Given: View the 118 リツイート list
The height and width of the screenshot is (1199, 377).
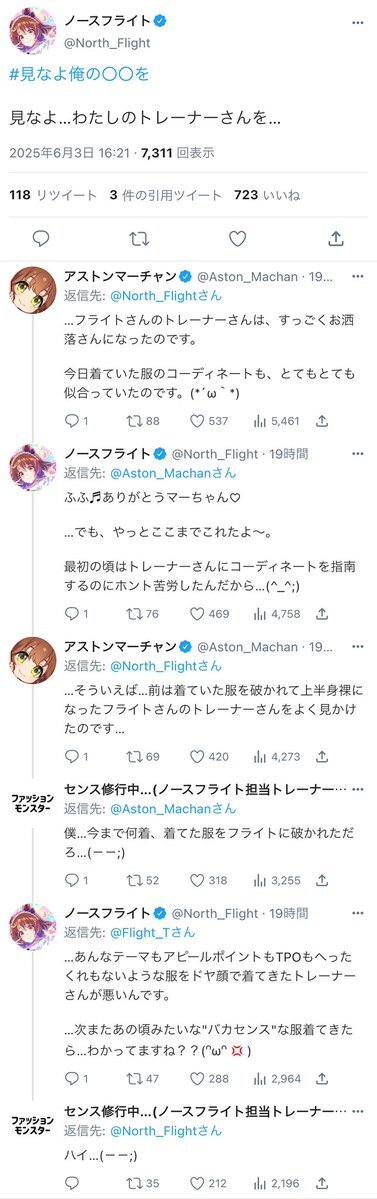Looking at the screenshot, I should coord(53,195).
